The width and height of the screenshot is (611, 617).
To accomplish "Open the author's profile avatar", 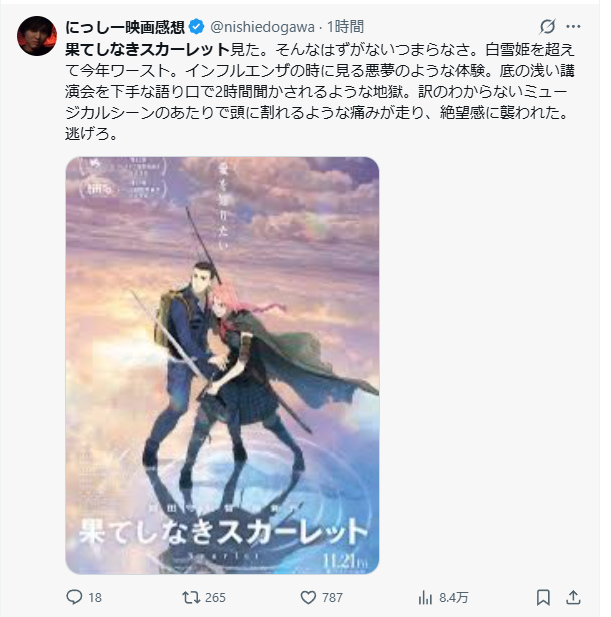I will (37, 36).
